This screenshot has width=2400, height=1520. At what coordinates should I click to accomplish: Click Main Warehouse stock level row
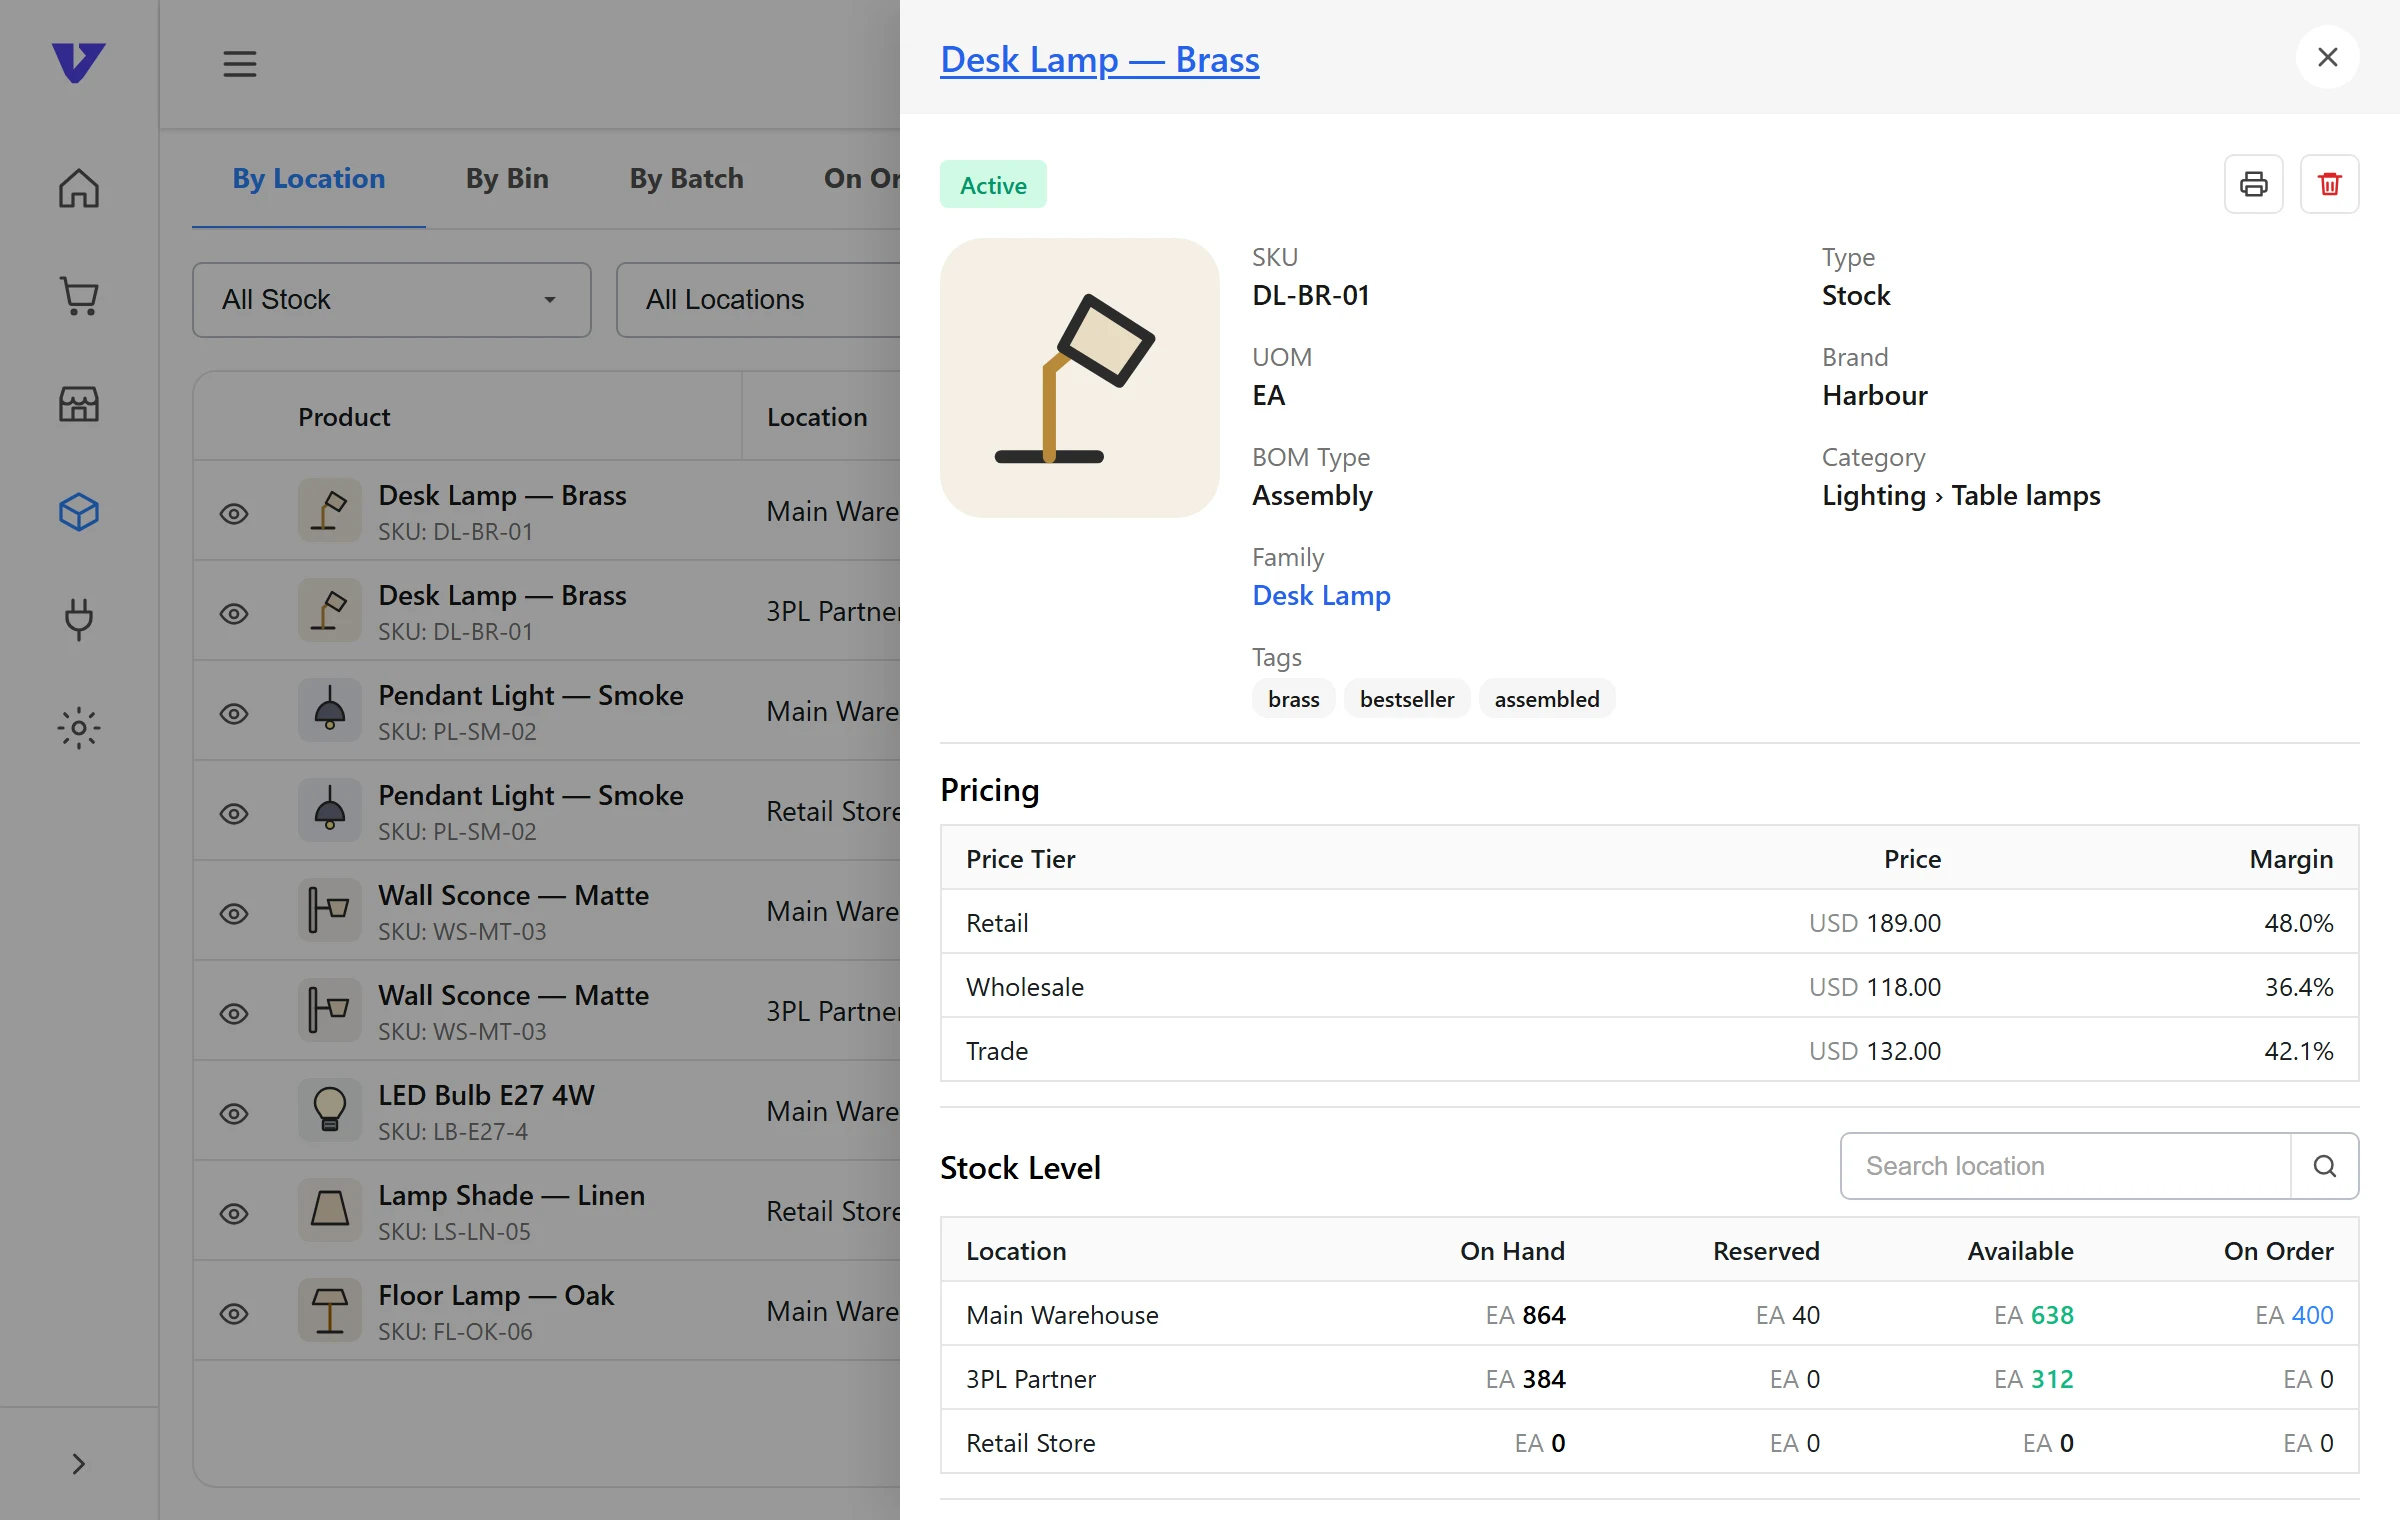tap(1649, 1314)
